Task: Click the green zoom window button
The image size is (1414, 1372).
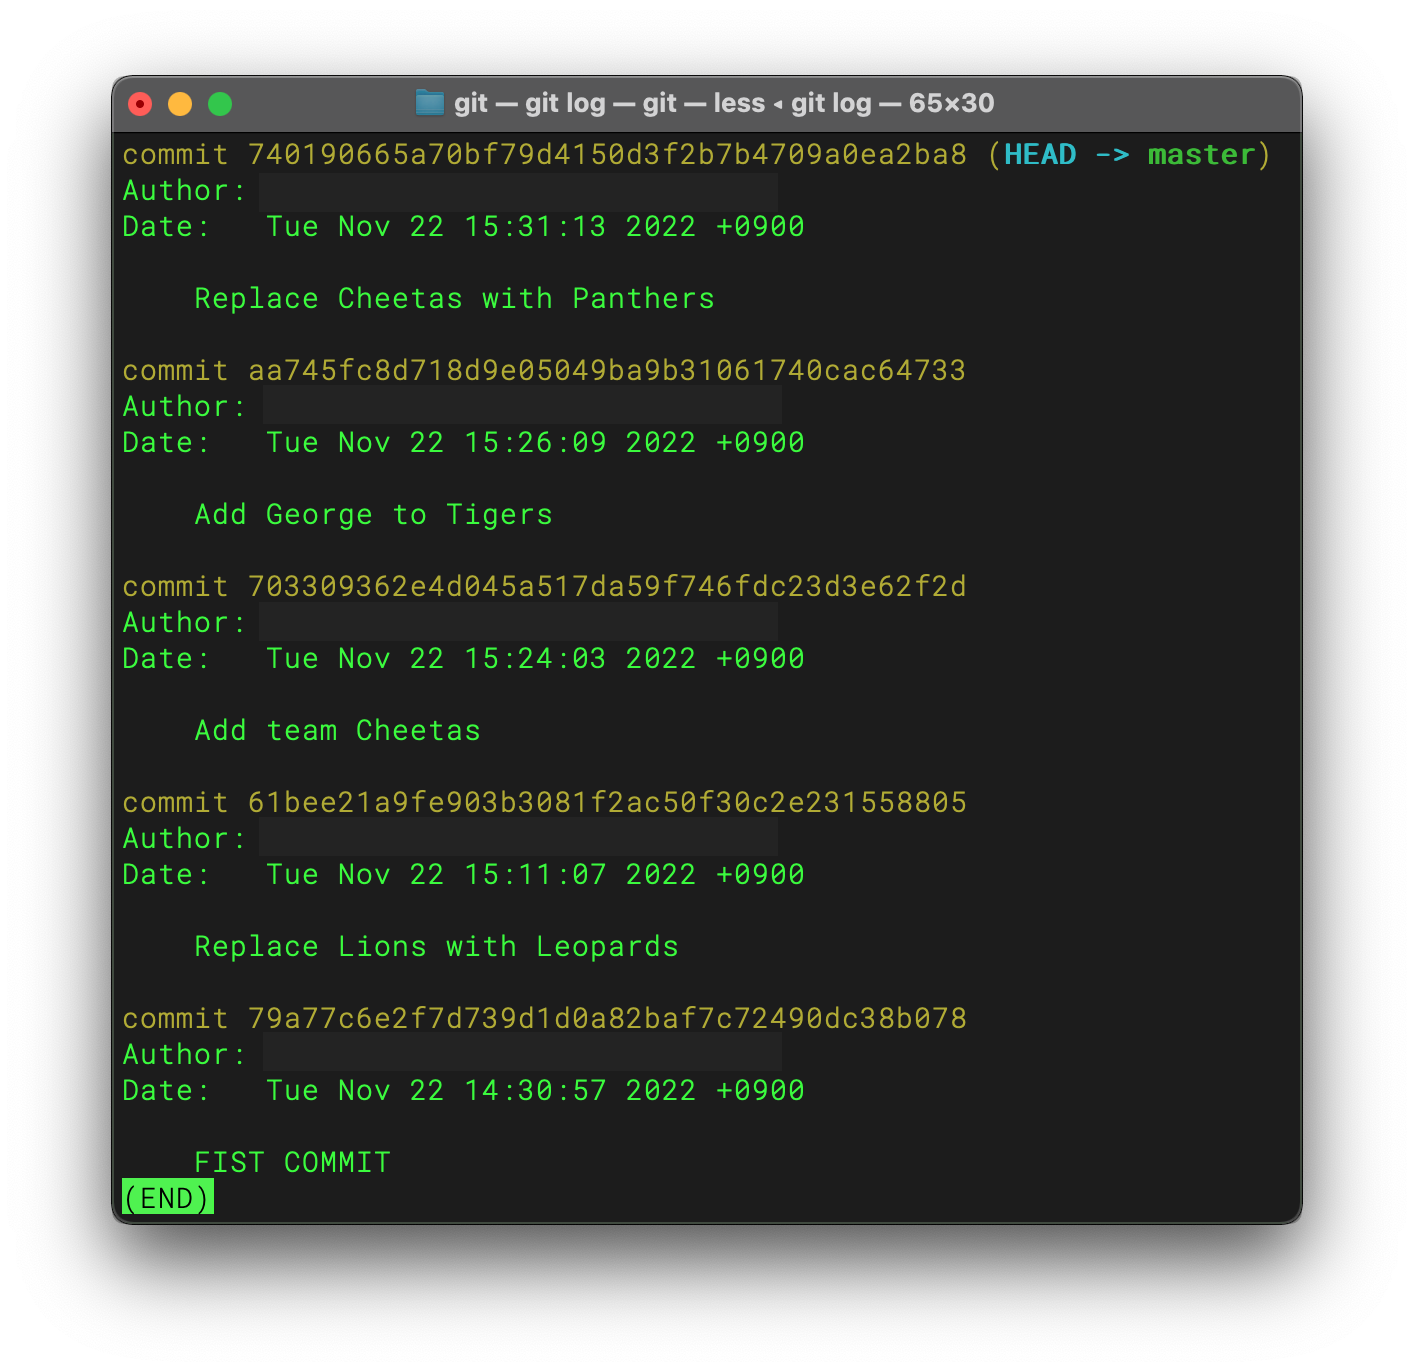Action: 220,104
